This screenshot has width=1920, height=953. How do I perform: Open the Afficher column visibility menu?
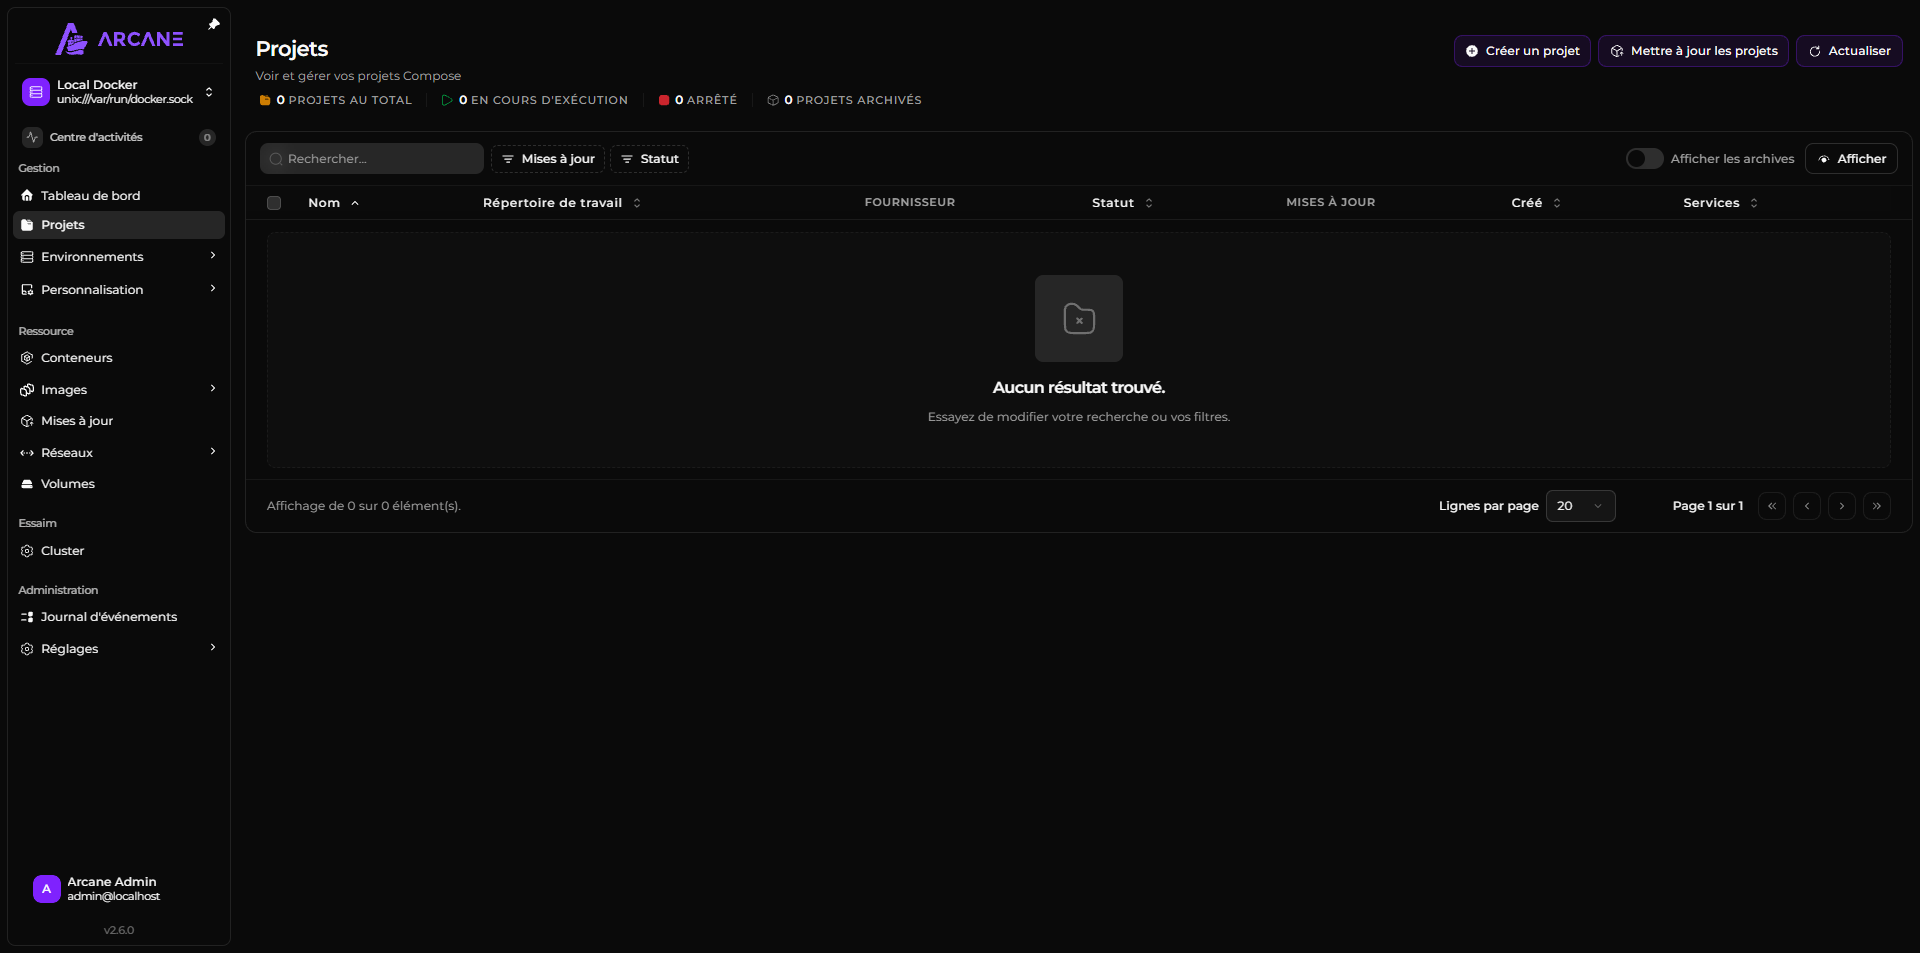[1851, 159]
